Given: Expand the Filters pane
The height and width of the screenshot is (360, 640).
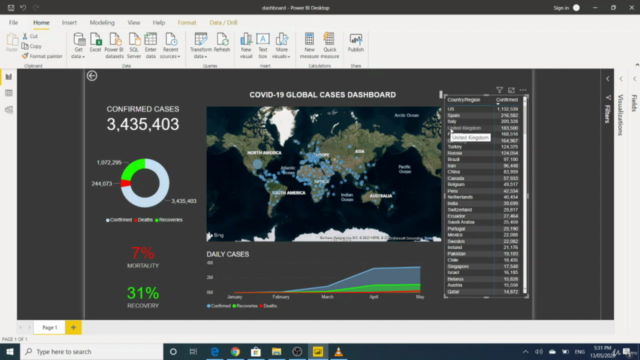Looking at the screenshot, I should [607, 79].
